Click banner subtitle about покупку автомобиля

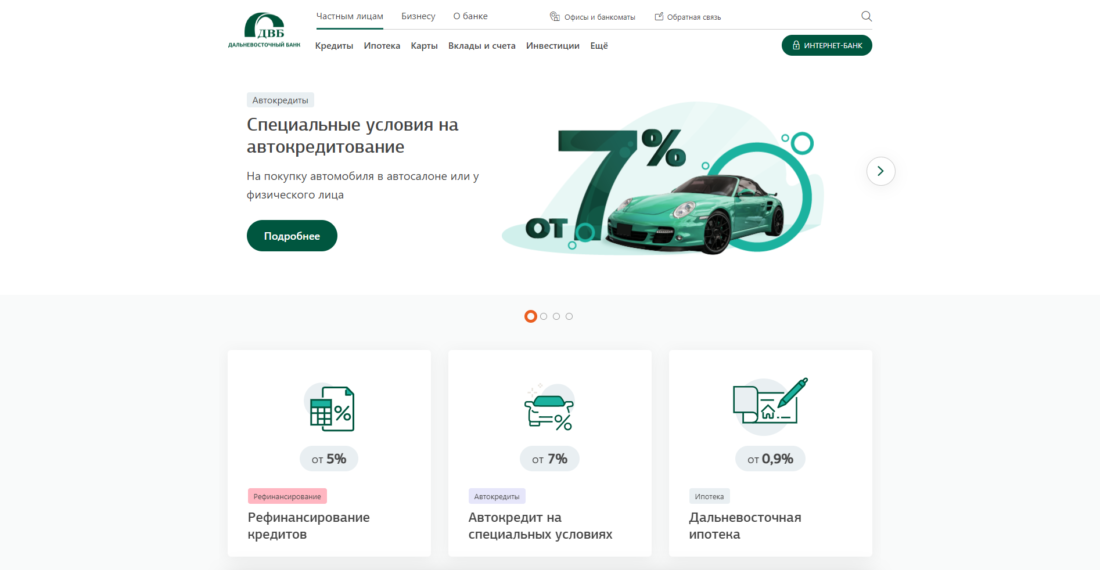click(363, 185)
